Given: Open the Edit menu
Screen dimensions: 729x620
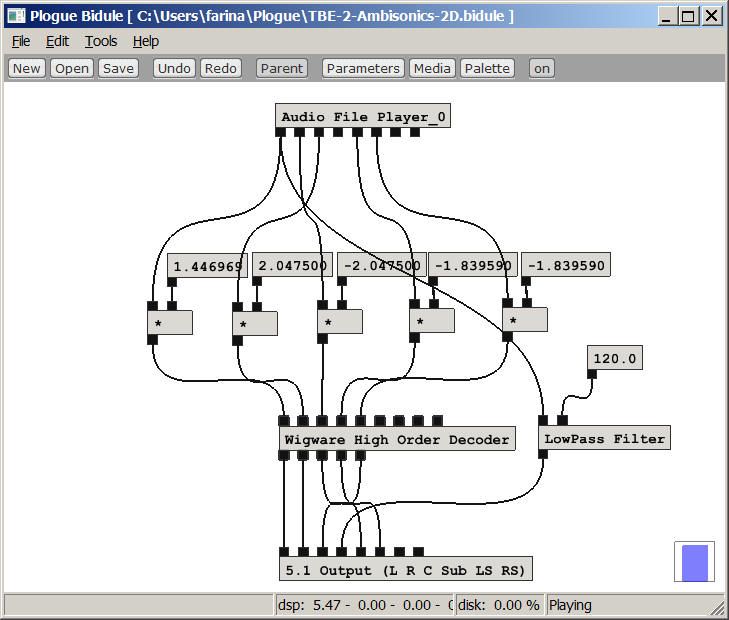Looking at the screenshot, I should coord(57,41).
